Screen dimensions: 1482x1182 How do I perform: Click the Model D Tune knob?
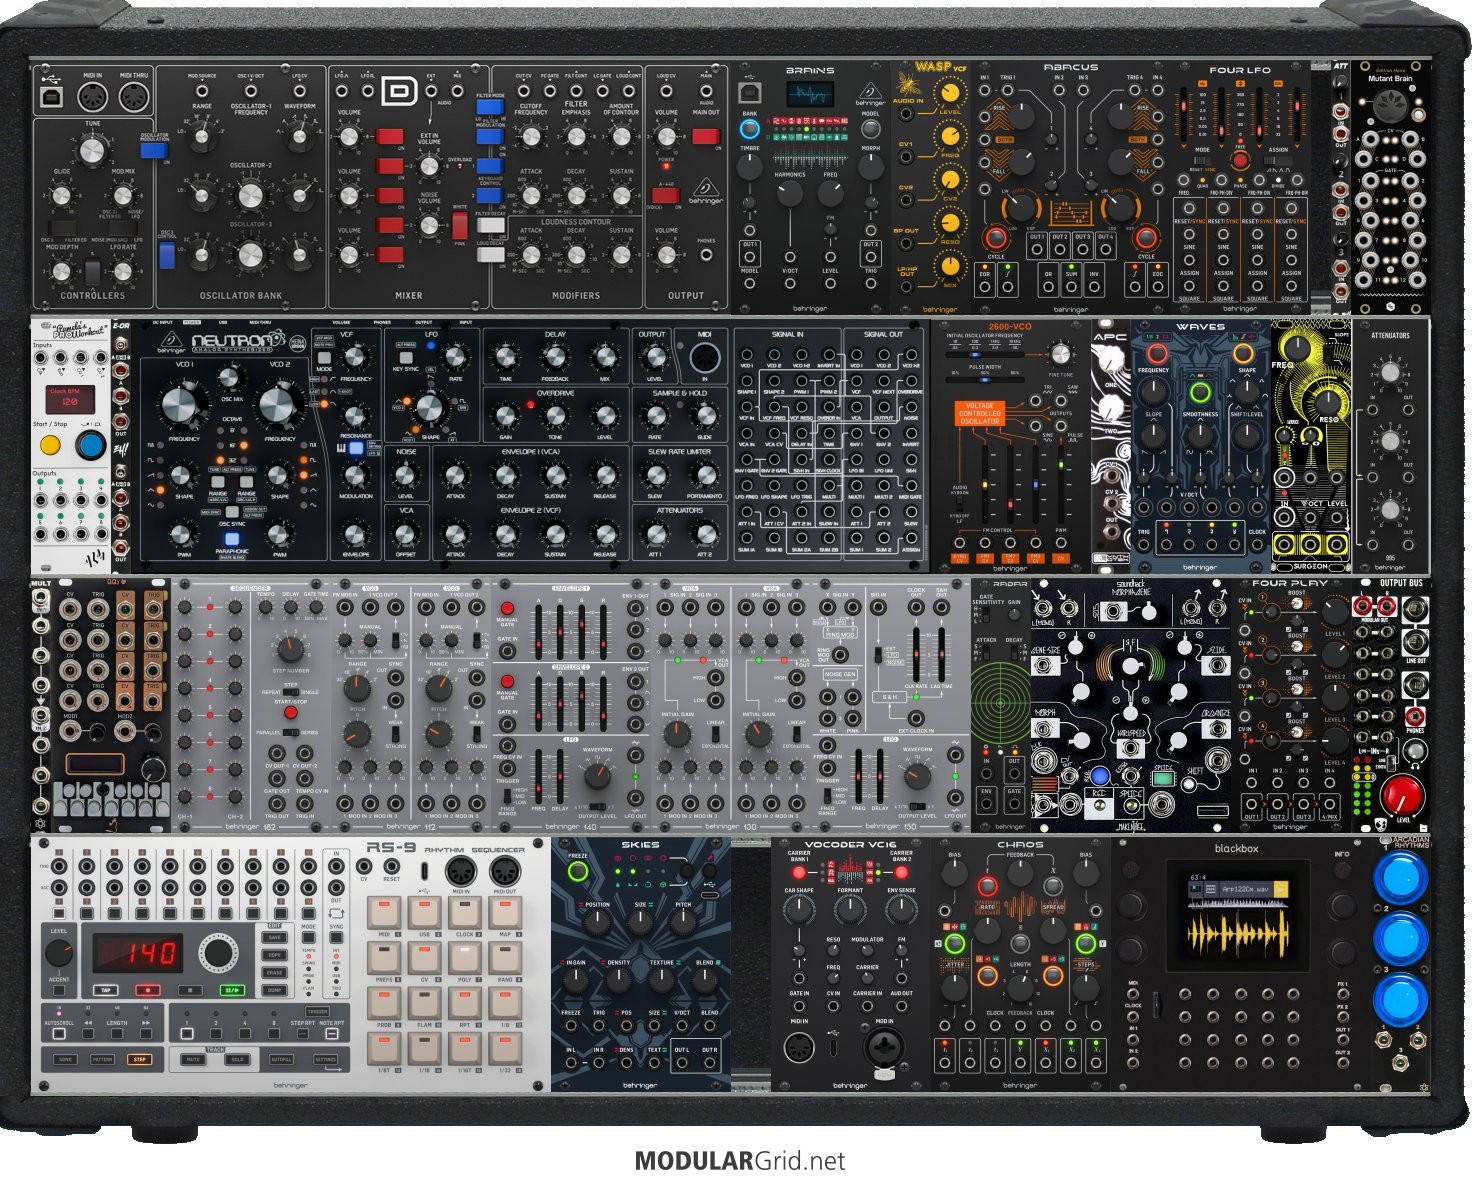pos(92,151)
